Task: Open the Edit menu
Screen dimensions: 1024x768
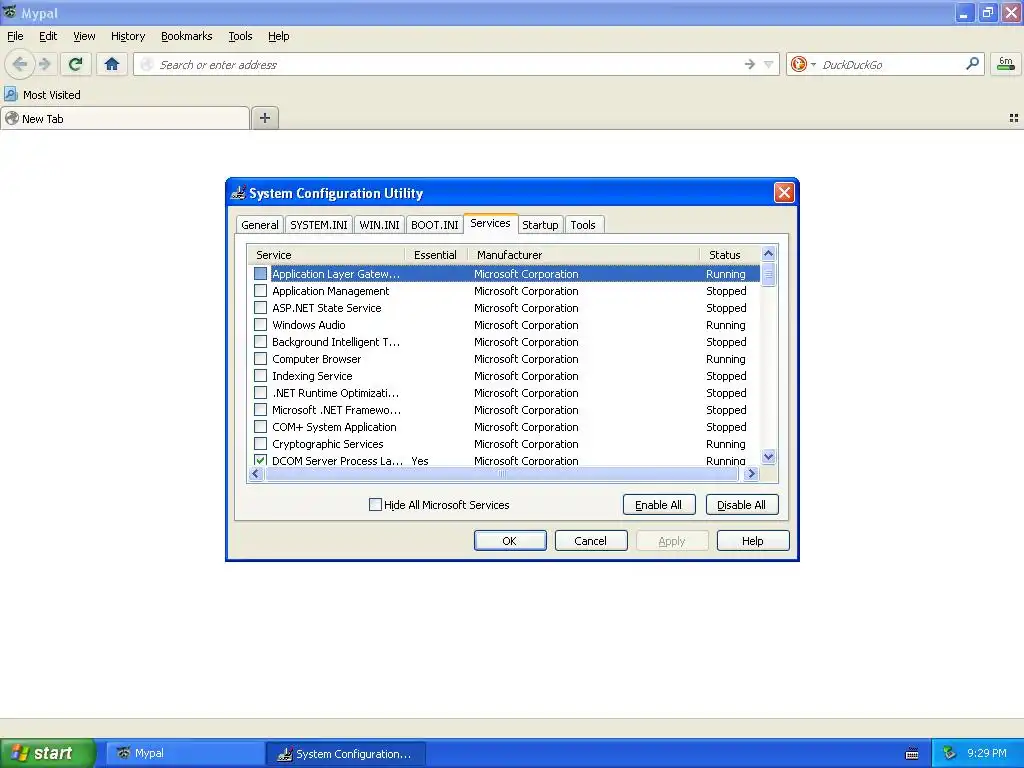Action: coord(48,36)
